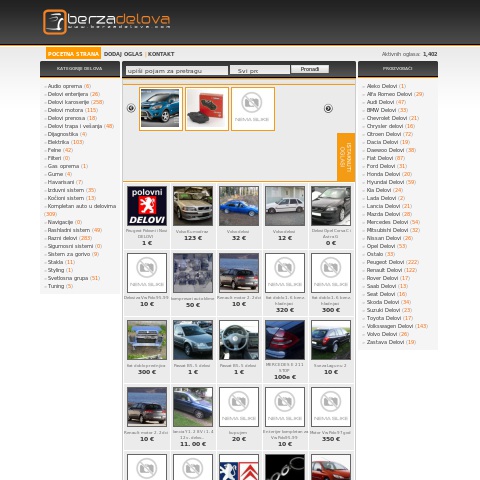
Task: Open the Peugeot Citroen logos ad thumbnail
Action: tap(239, 467)
